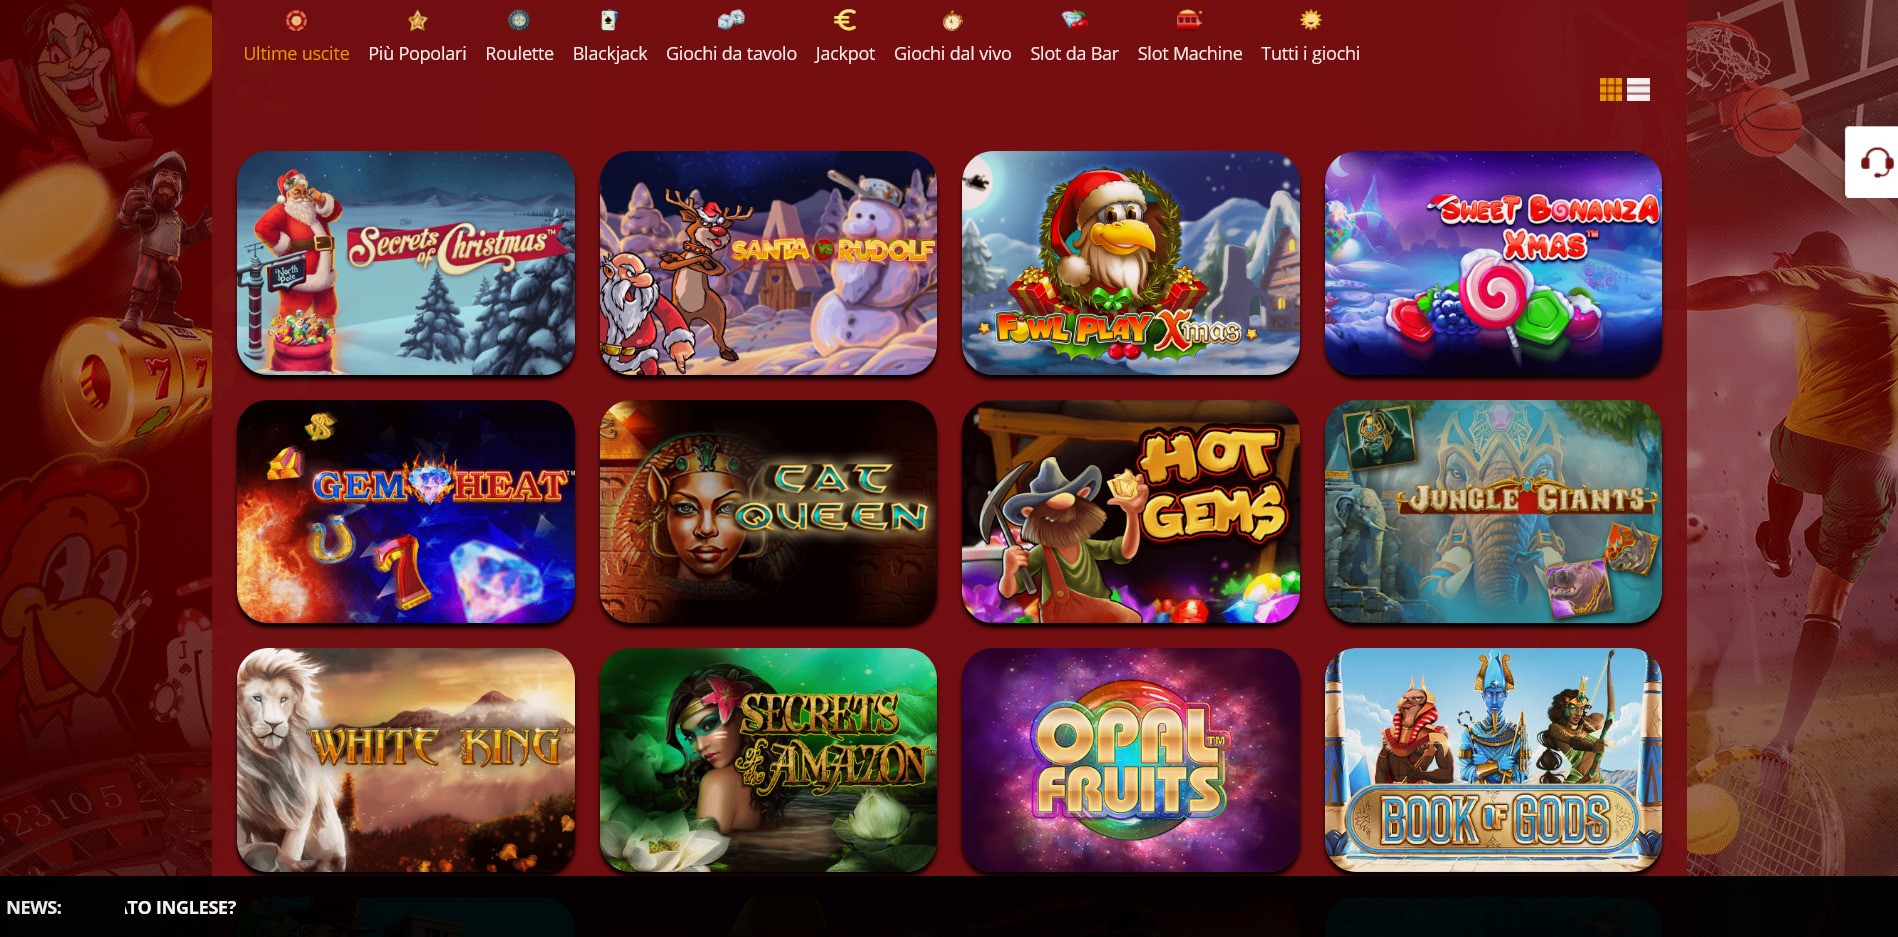This screenshot has height=937, width=1898.
Task: Click the sun icon above Tutti i giochi
Action: click(1310, 20)
